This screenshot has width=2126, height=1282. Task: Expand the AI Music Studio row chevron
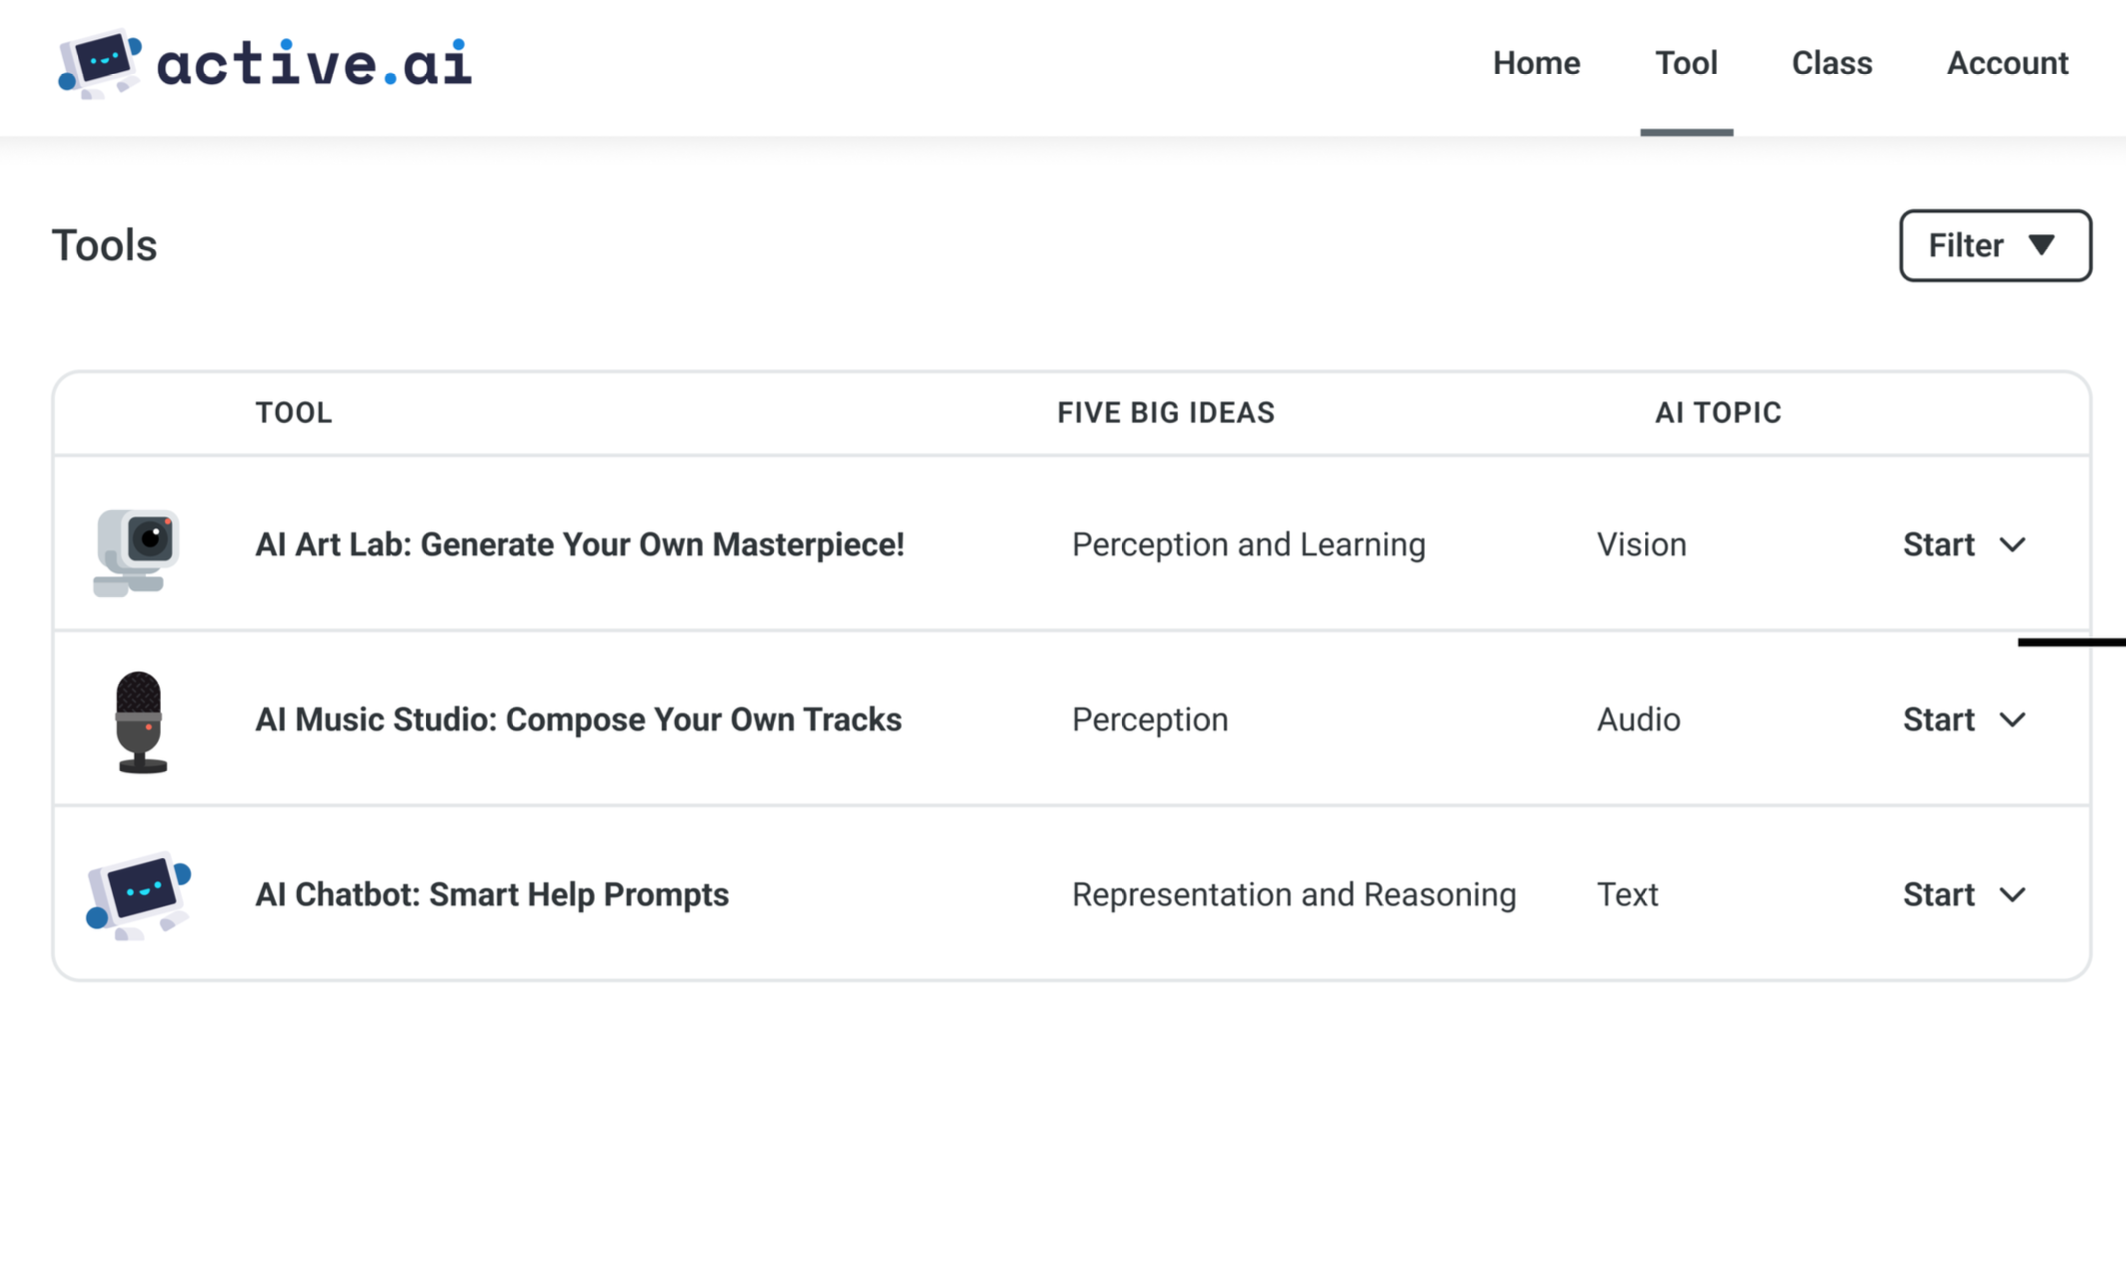pos(2012,720)
